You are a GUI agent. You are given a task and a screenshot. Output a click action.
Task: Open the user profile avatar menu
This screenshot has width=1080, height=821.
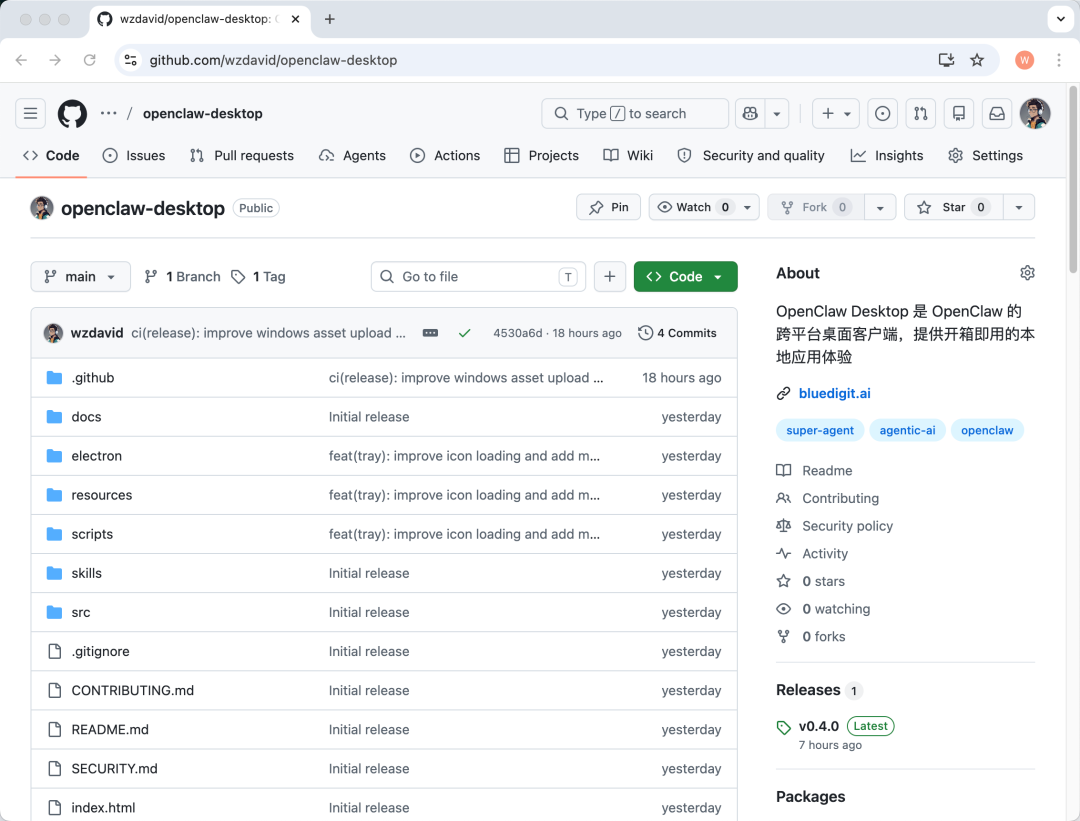click(x=1035, y=114)
